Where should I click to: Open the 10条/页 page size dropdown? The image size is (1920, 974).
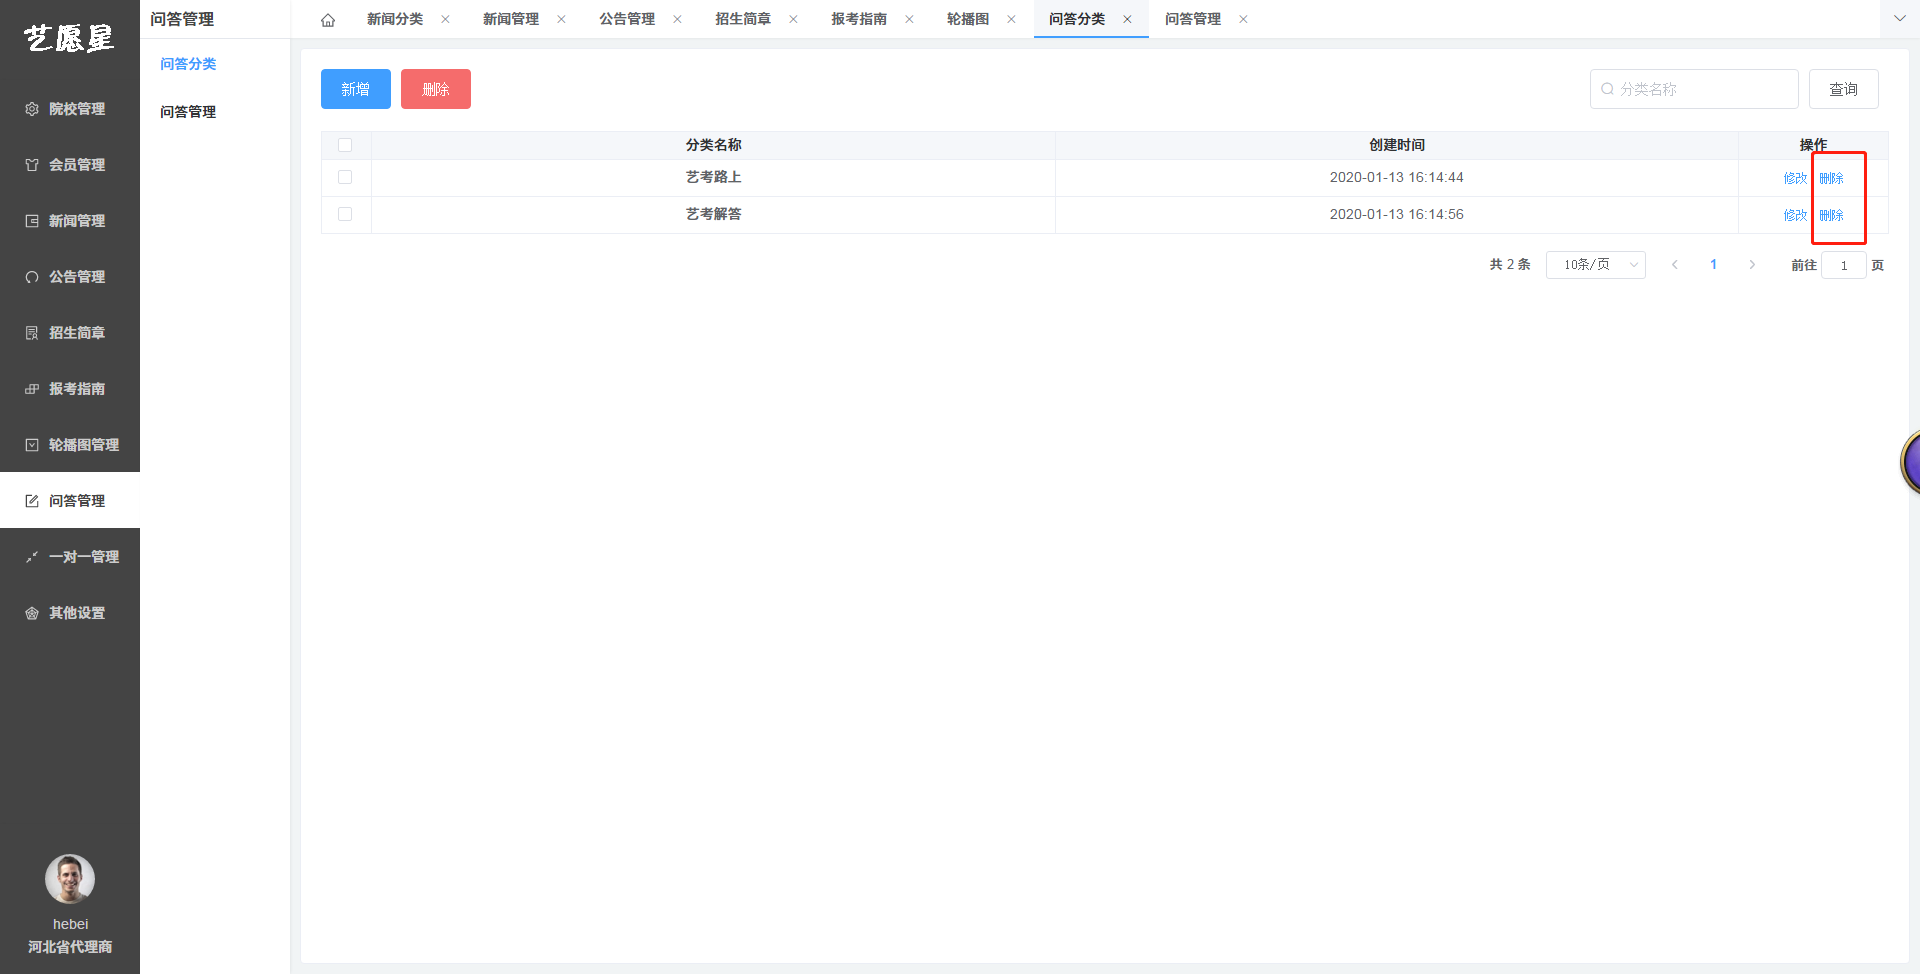pos(1596,265)
